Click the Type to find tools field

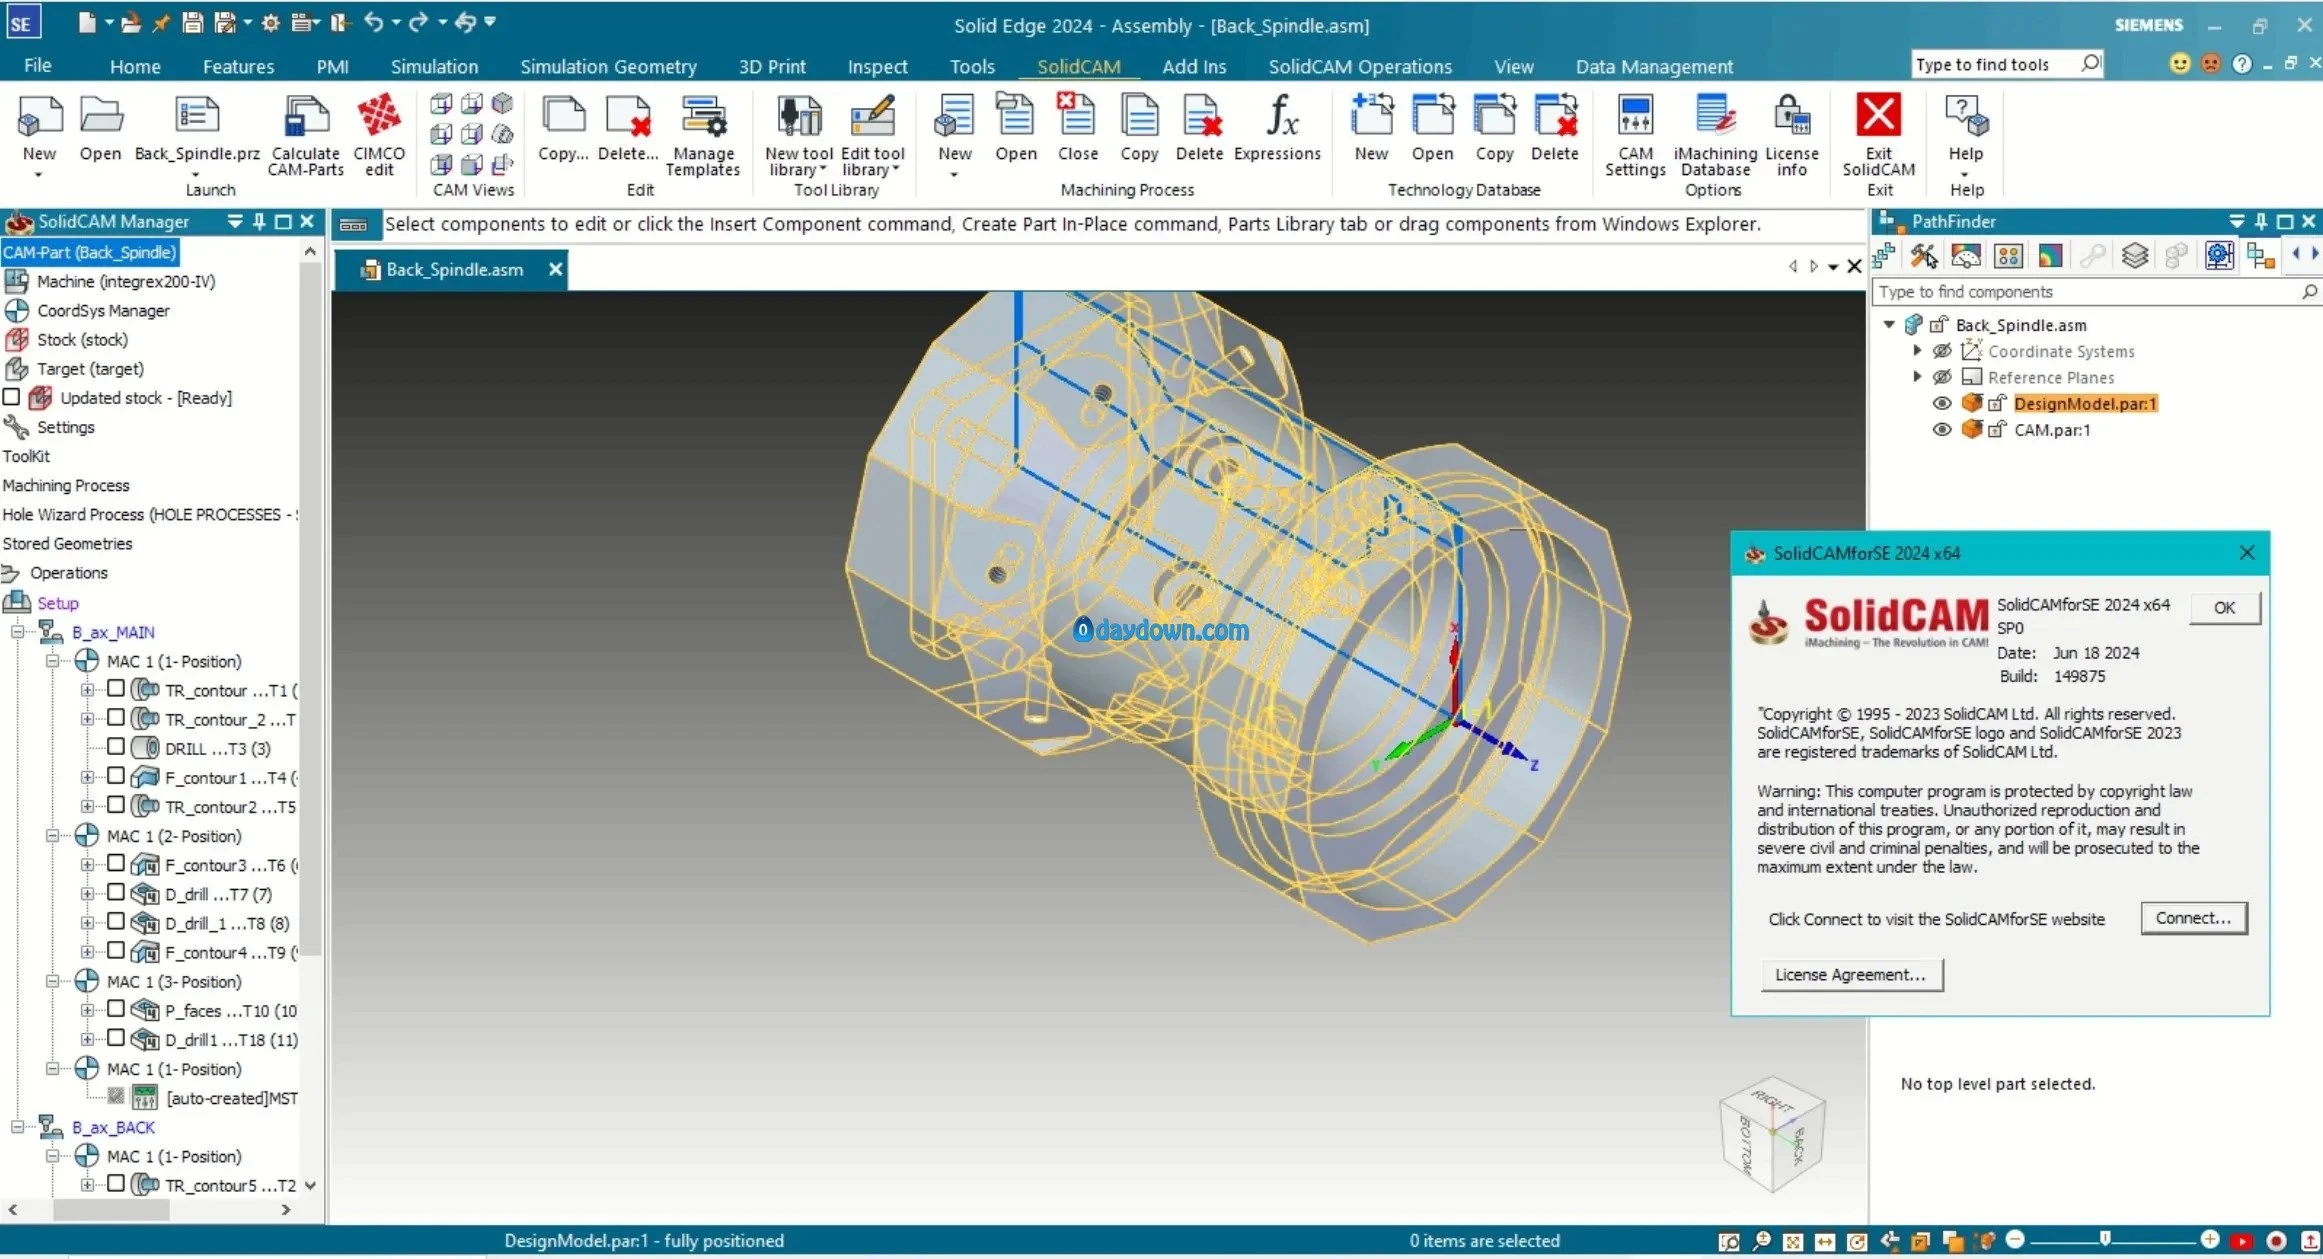point(2006,64)
